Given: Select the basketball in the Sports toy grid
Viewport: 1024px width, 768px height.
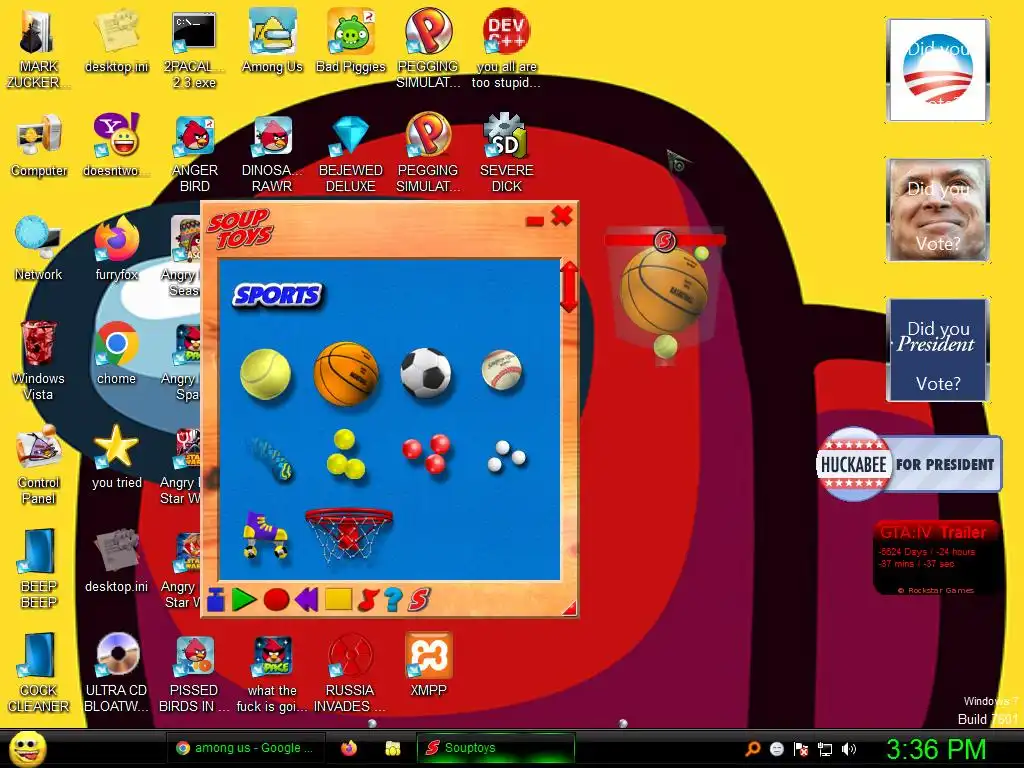Looking at the screenshot, I should (x=346, y=374).
